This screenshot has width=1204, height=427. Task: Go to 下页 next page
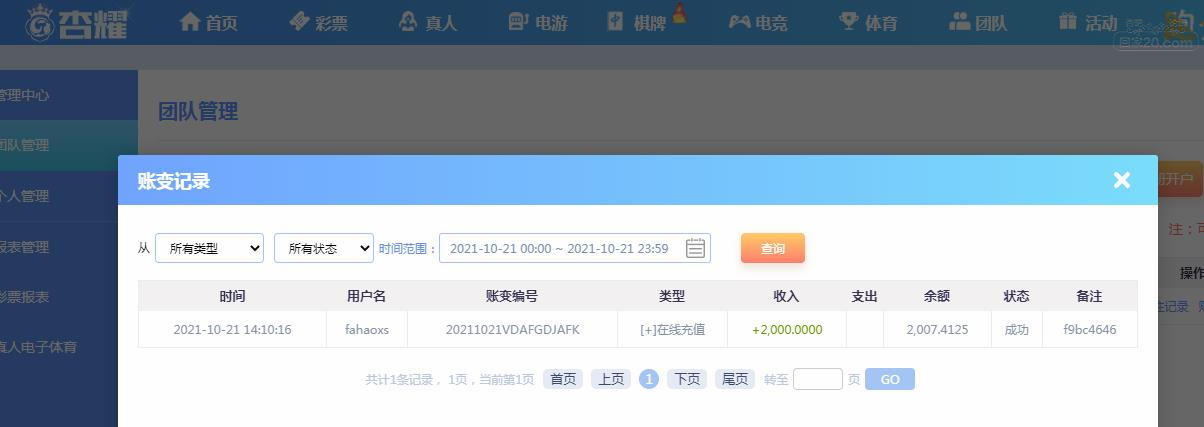click(687, 379)
